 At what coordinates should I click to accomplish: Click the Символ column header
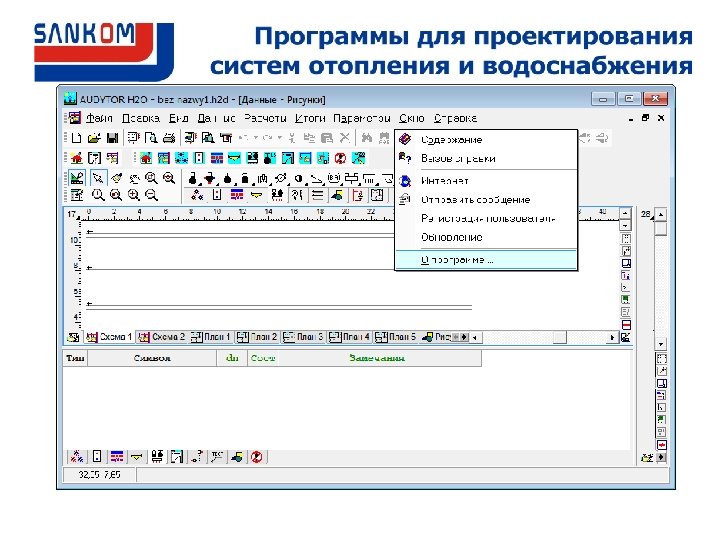[152, 358]
